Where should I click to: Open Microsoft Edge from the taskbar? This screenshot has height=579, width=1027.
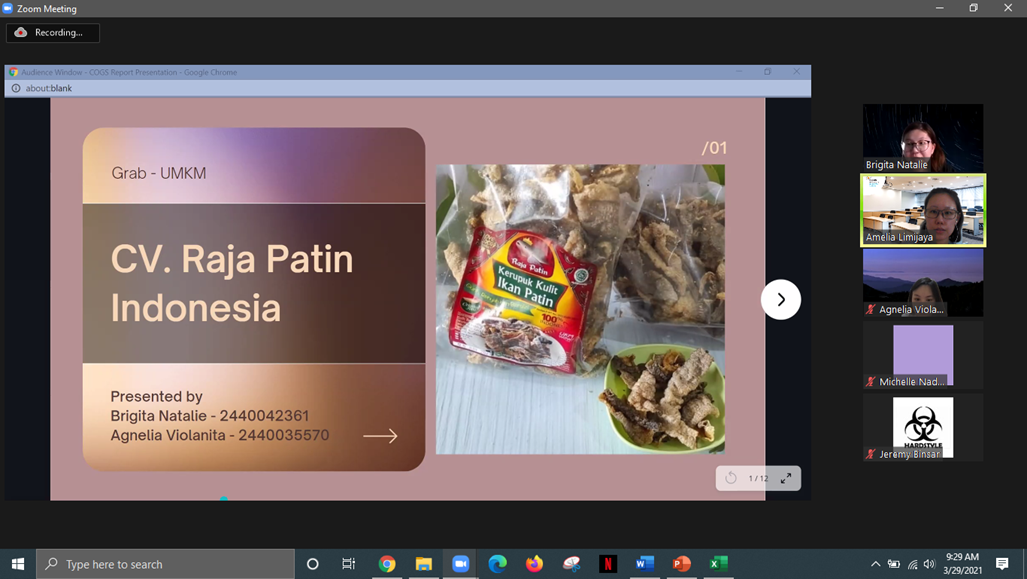[x=497, y=564]
